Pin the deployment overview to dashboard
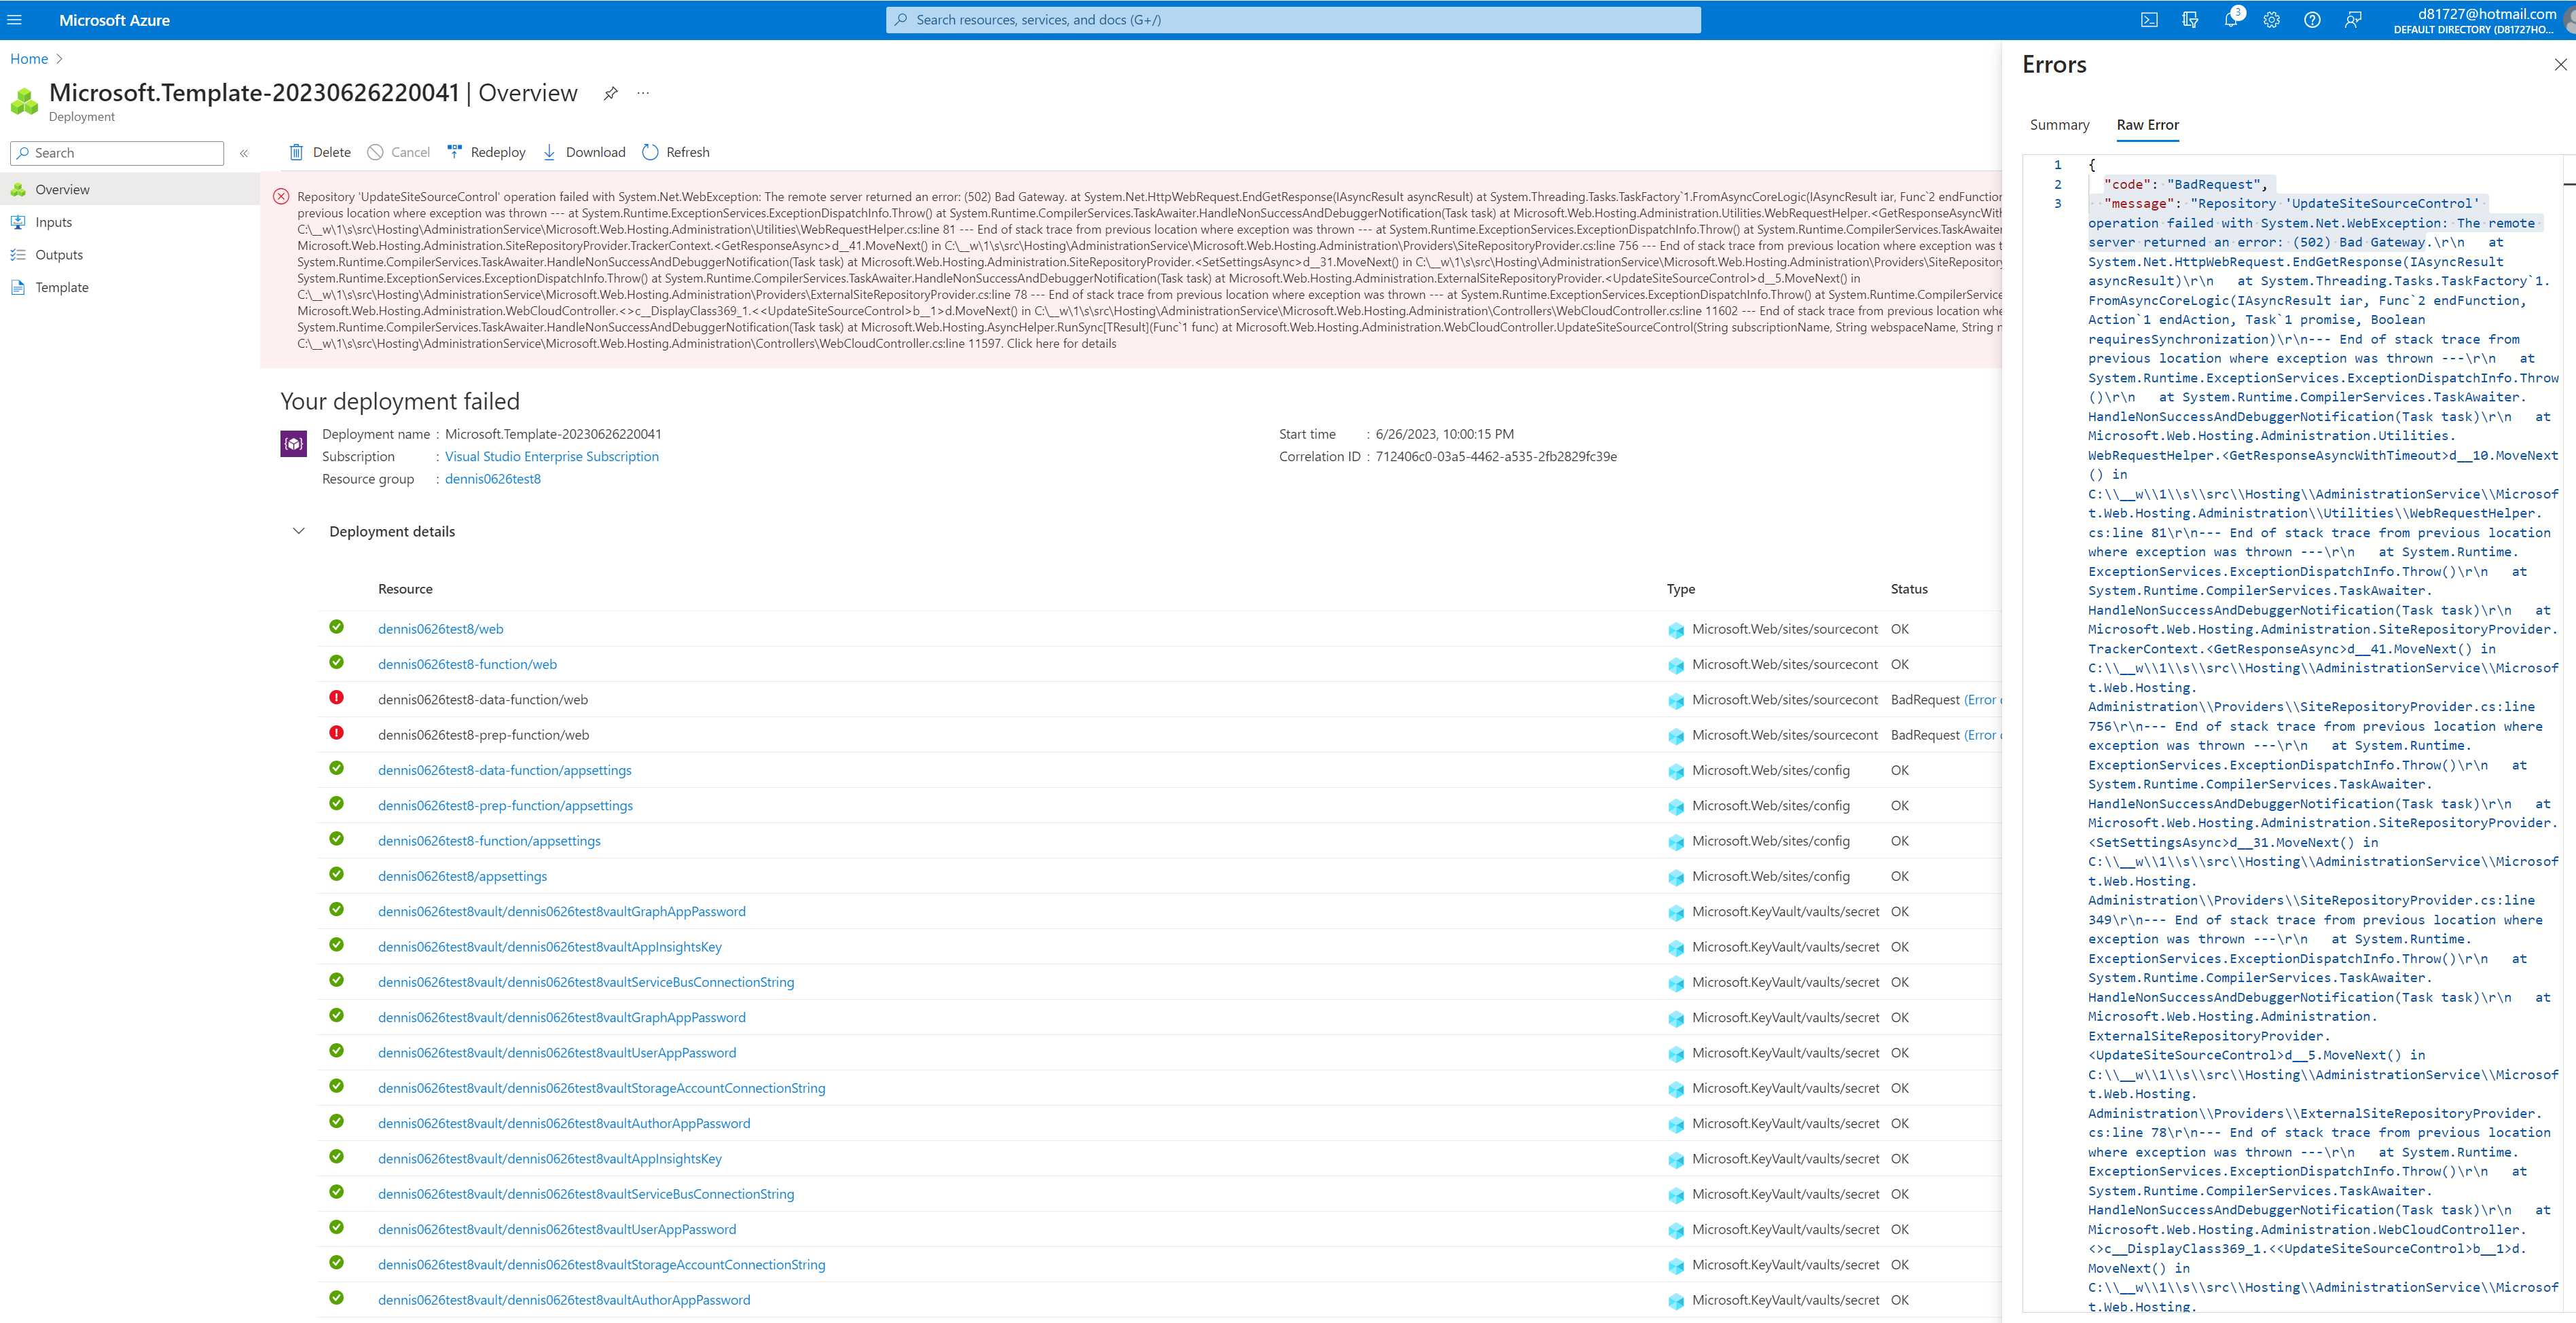Viewport: 2576px width, 1323px height. point(610,93)
